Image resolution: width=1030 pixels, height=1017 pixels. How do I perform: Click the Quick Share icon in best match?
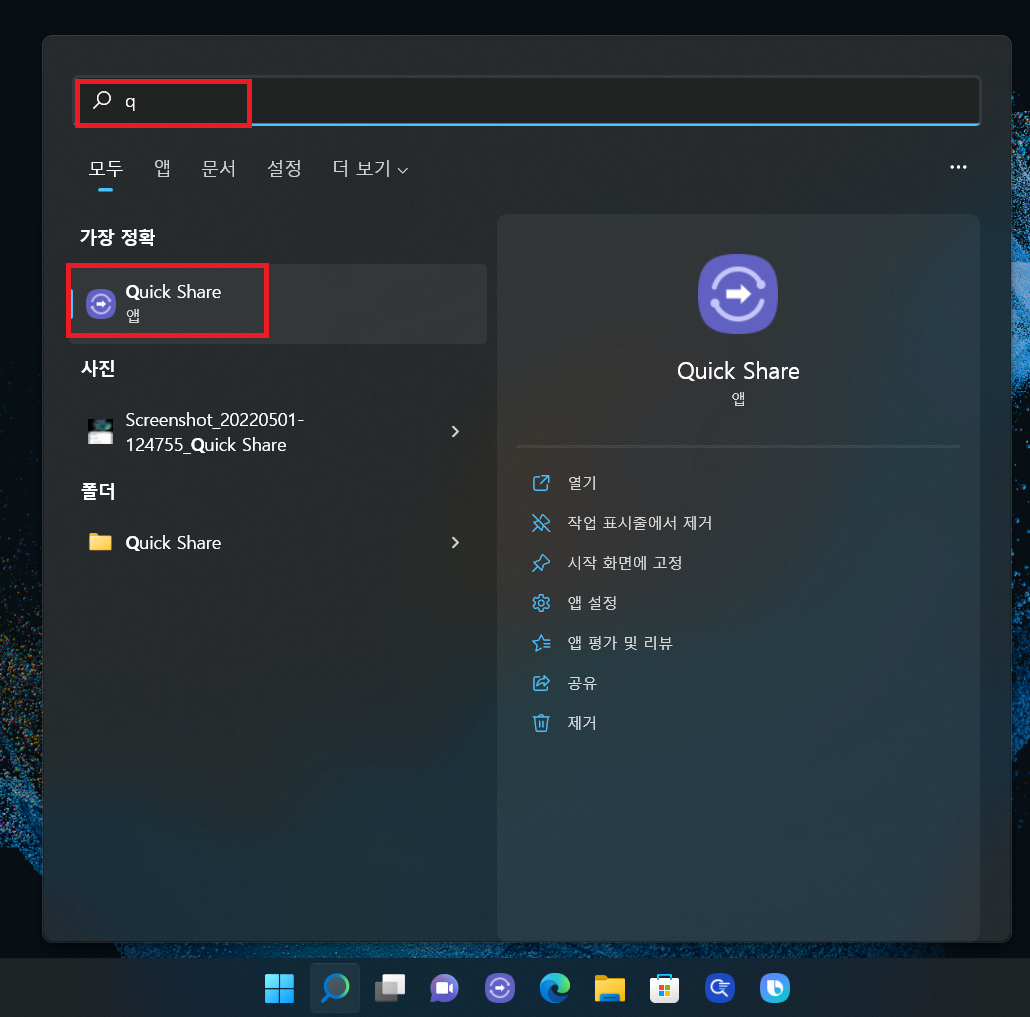[101, 304]
